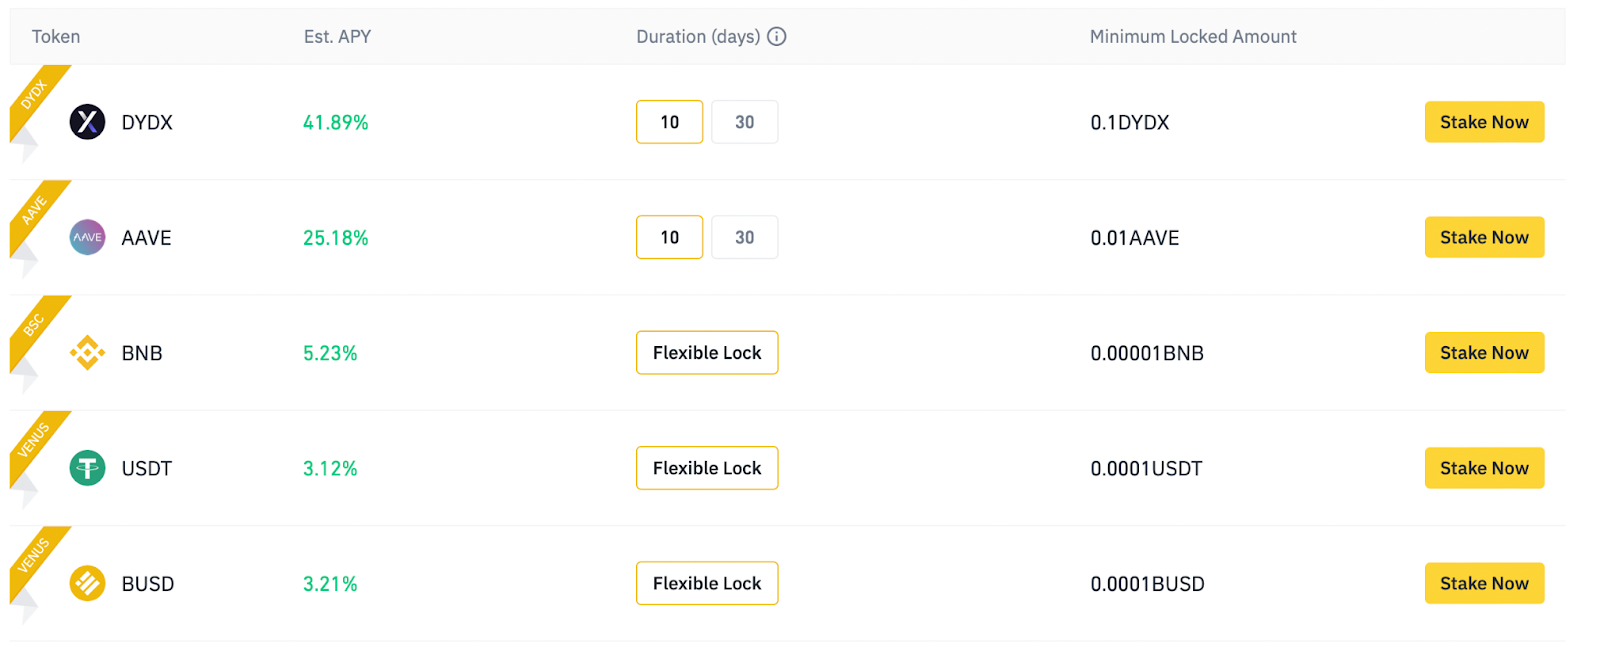This screenshot has height=656, width=1600.
Task: Open Flexible Lock option for USDT
Action: click(707, 467)
